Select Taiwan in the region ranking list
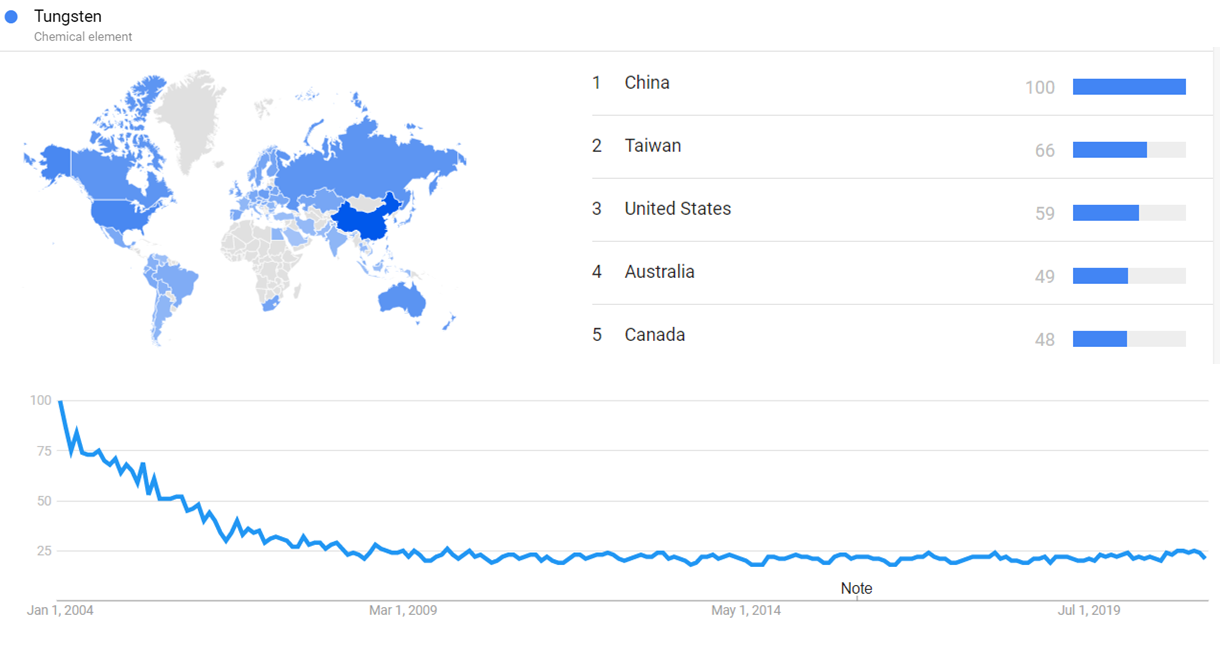 pyautogui.click(x=652, y=146)
